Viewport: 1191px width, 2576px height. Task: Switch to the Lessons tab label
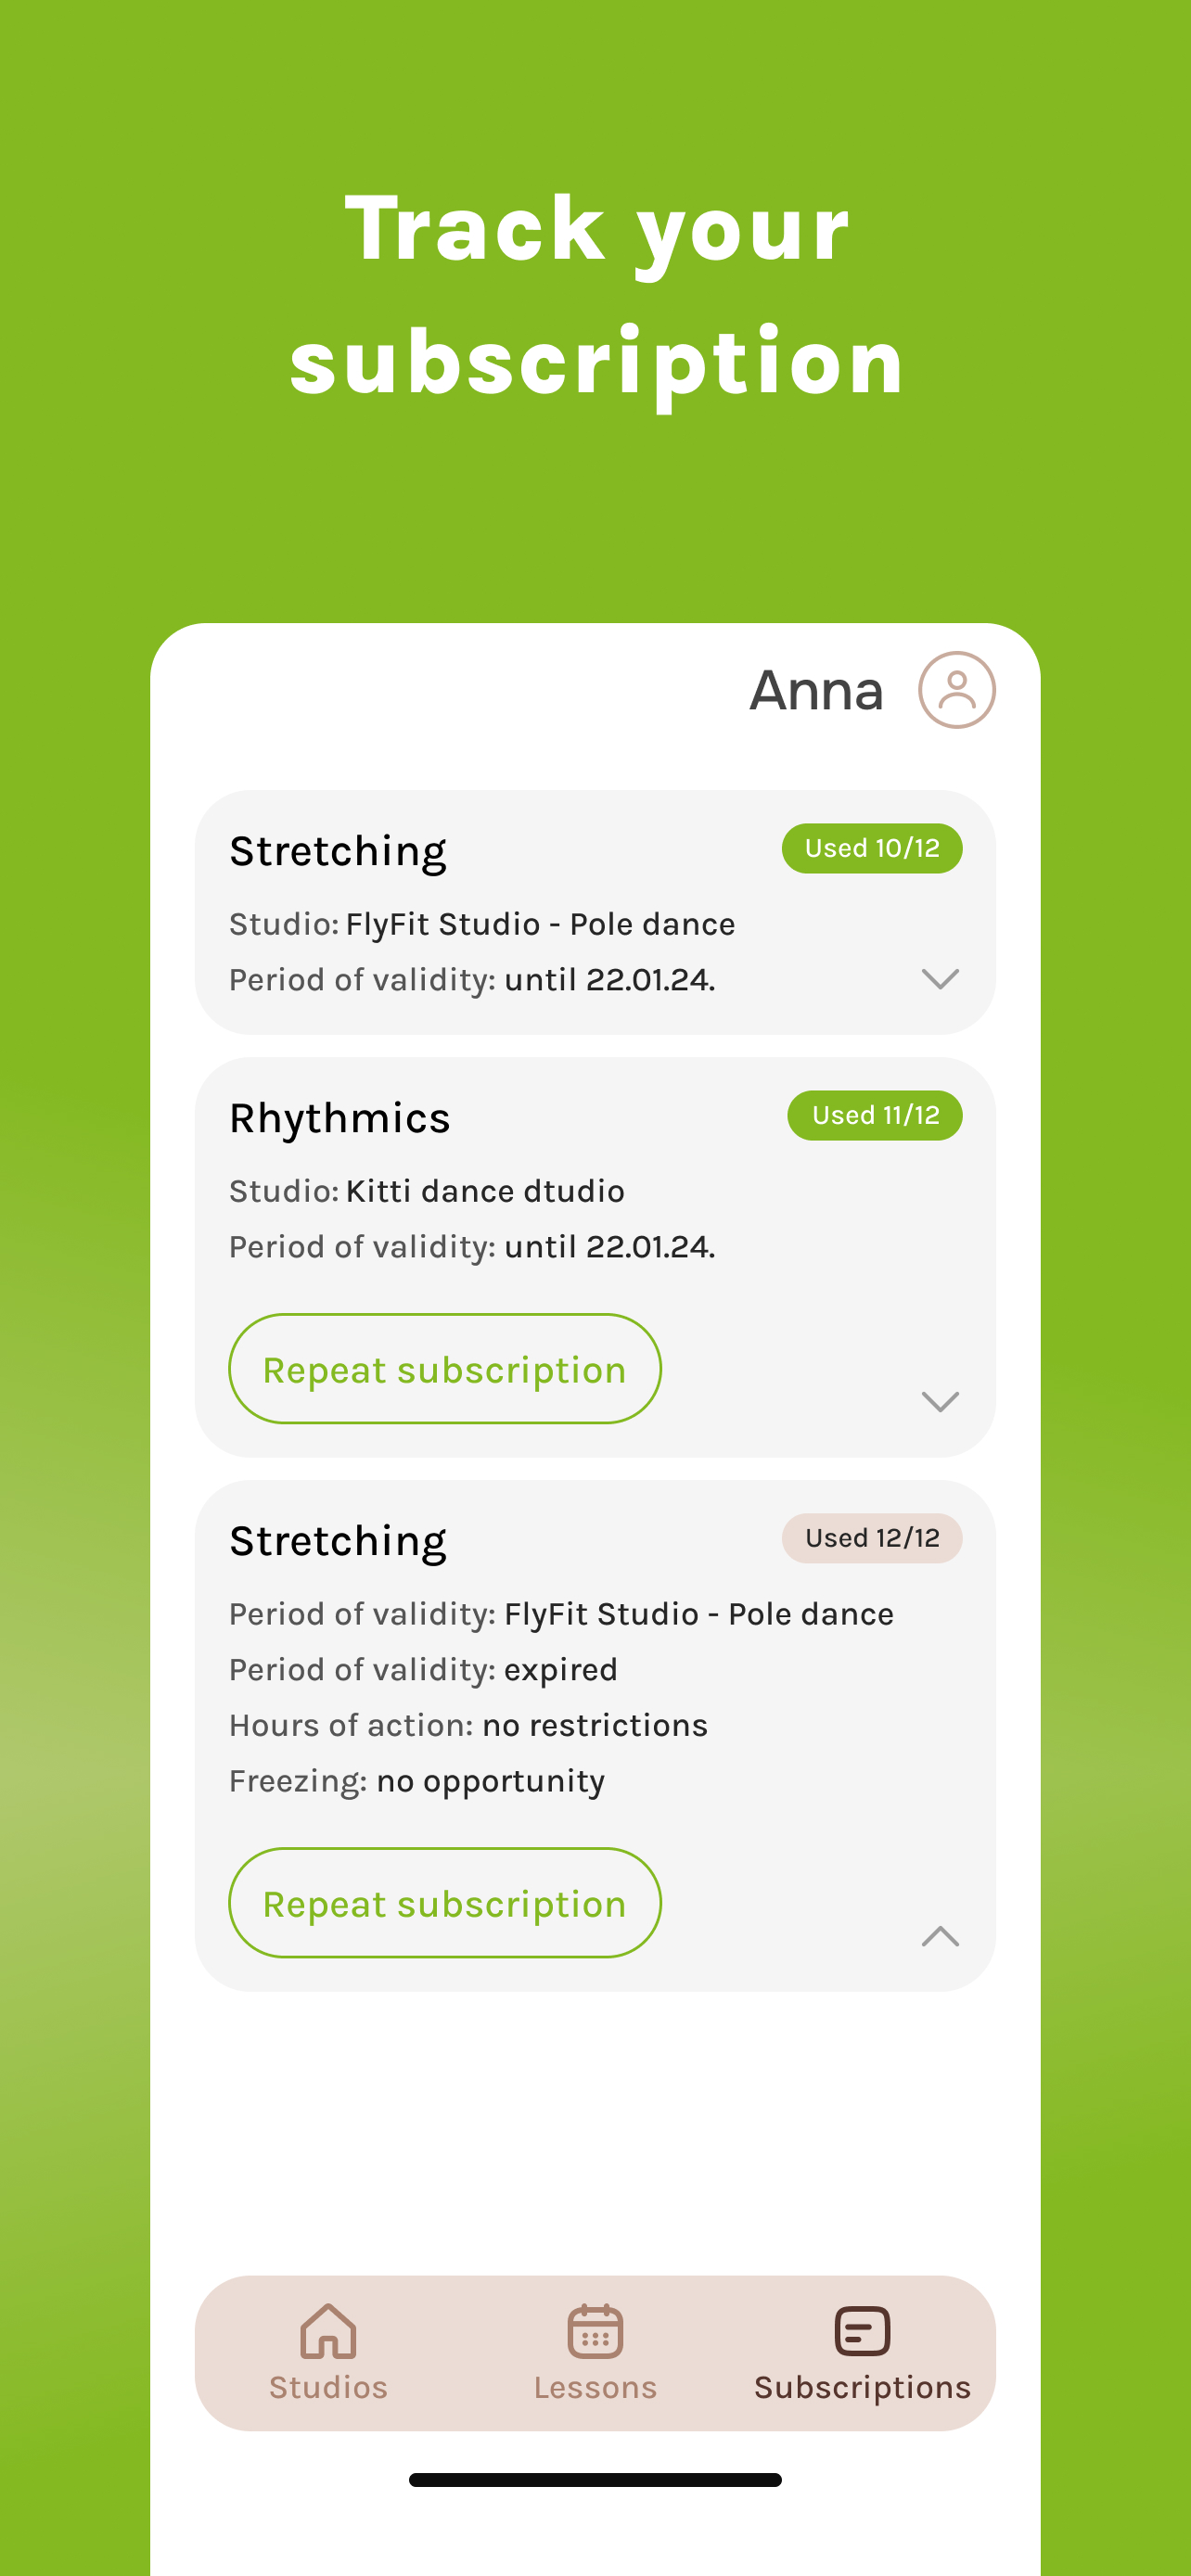(x=595, y=2387)
